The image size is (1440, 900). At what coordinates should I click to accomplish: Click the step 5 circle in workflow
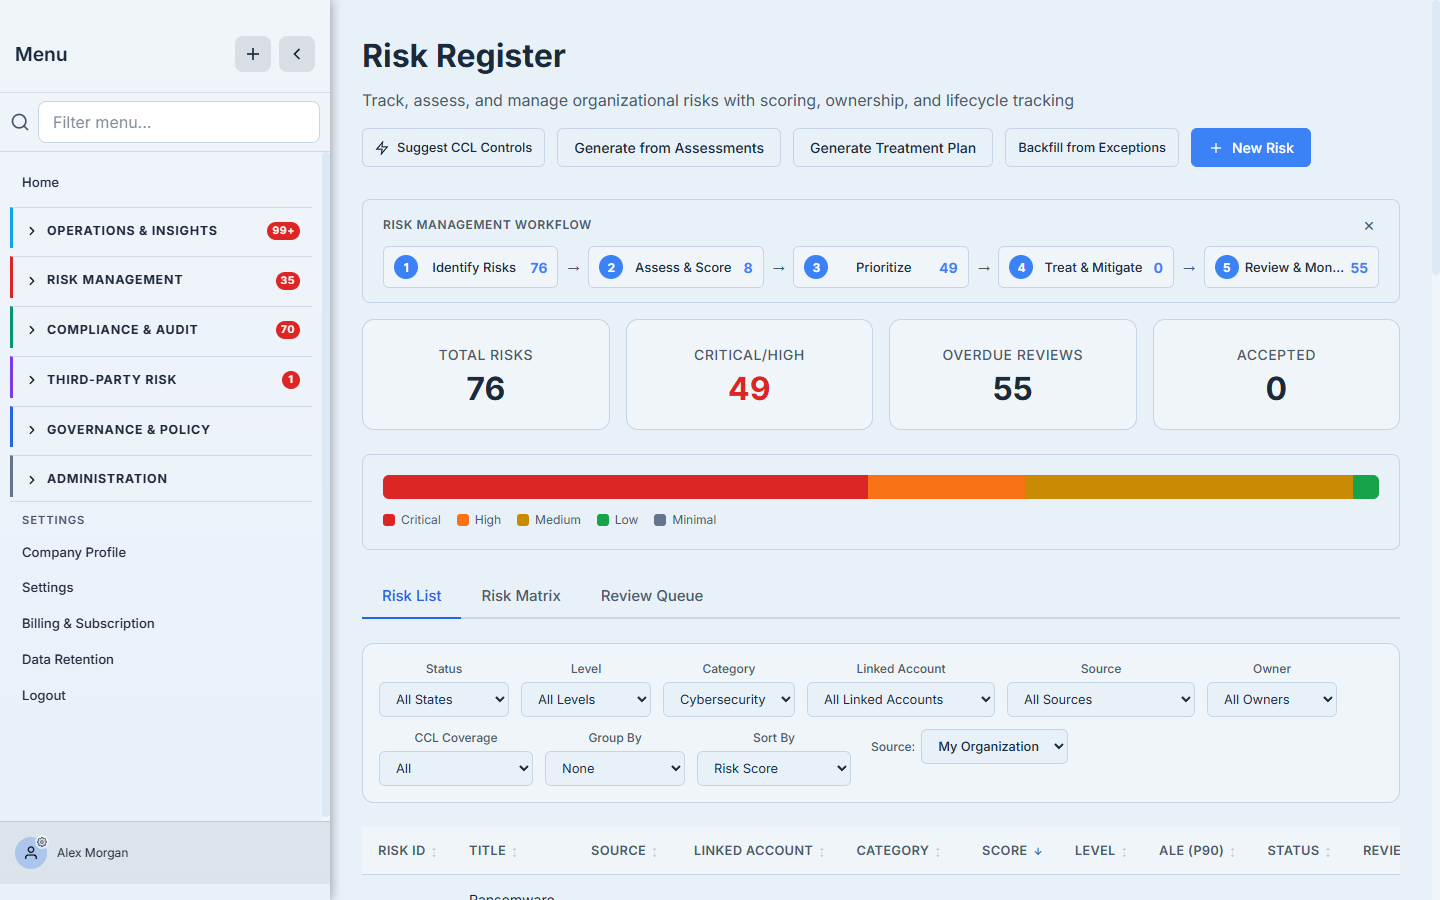(1227, 267)
